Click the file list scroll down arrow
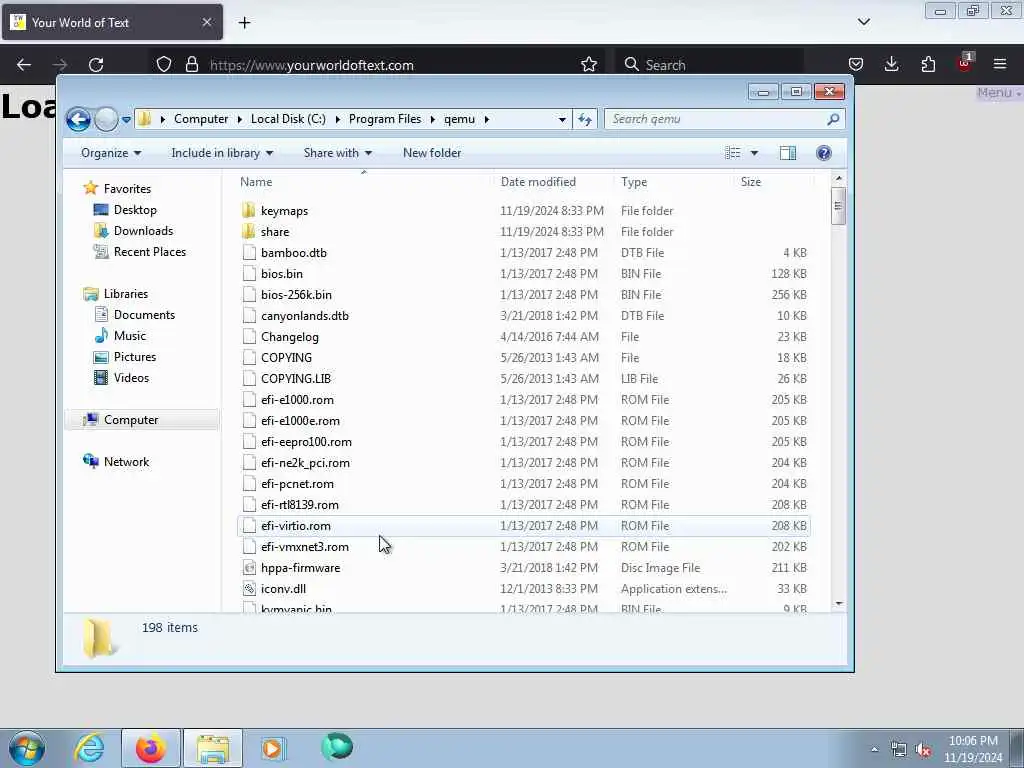The height and width of the screenshot is (768, 1024). [x=839, y=604]
